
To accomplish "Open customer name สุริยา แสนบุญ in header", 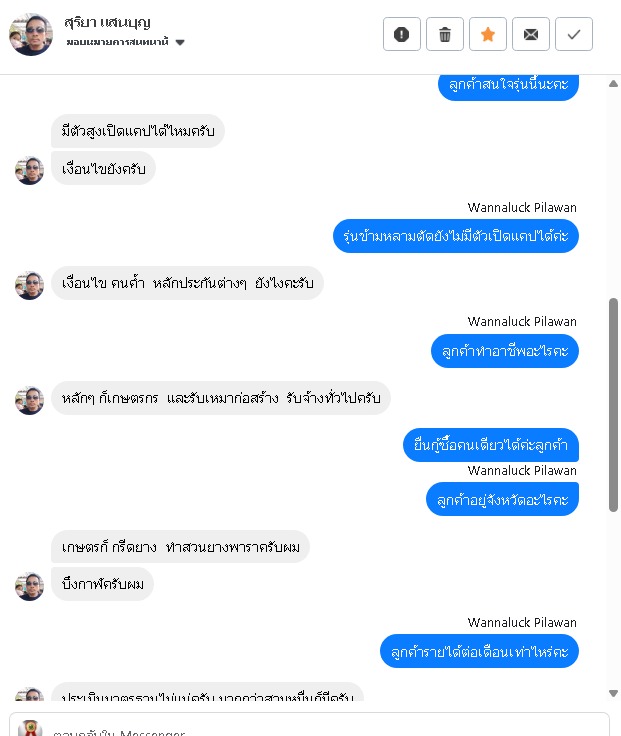I will pos(107,22).
